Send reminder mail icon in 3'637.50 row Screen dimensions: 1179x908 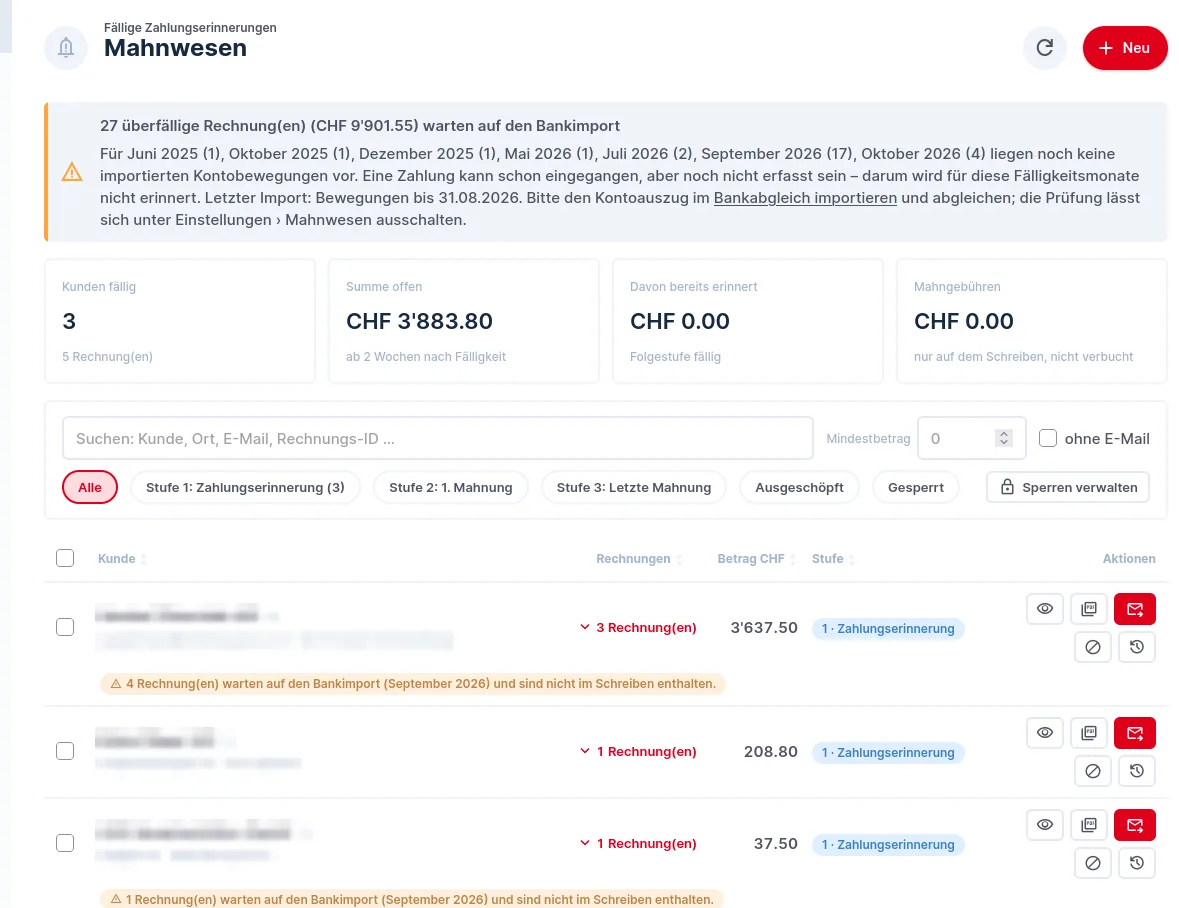click(1135, 609)
